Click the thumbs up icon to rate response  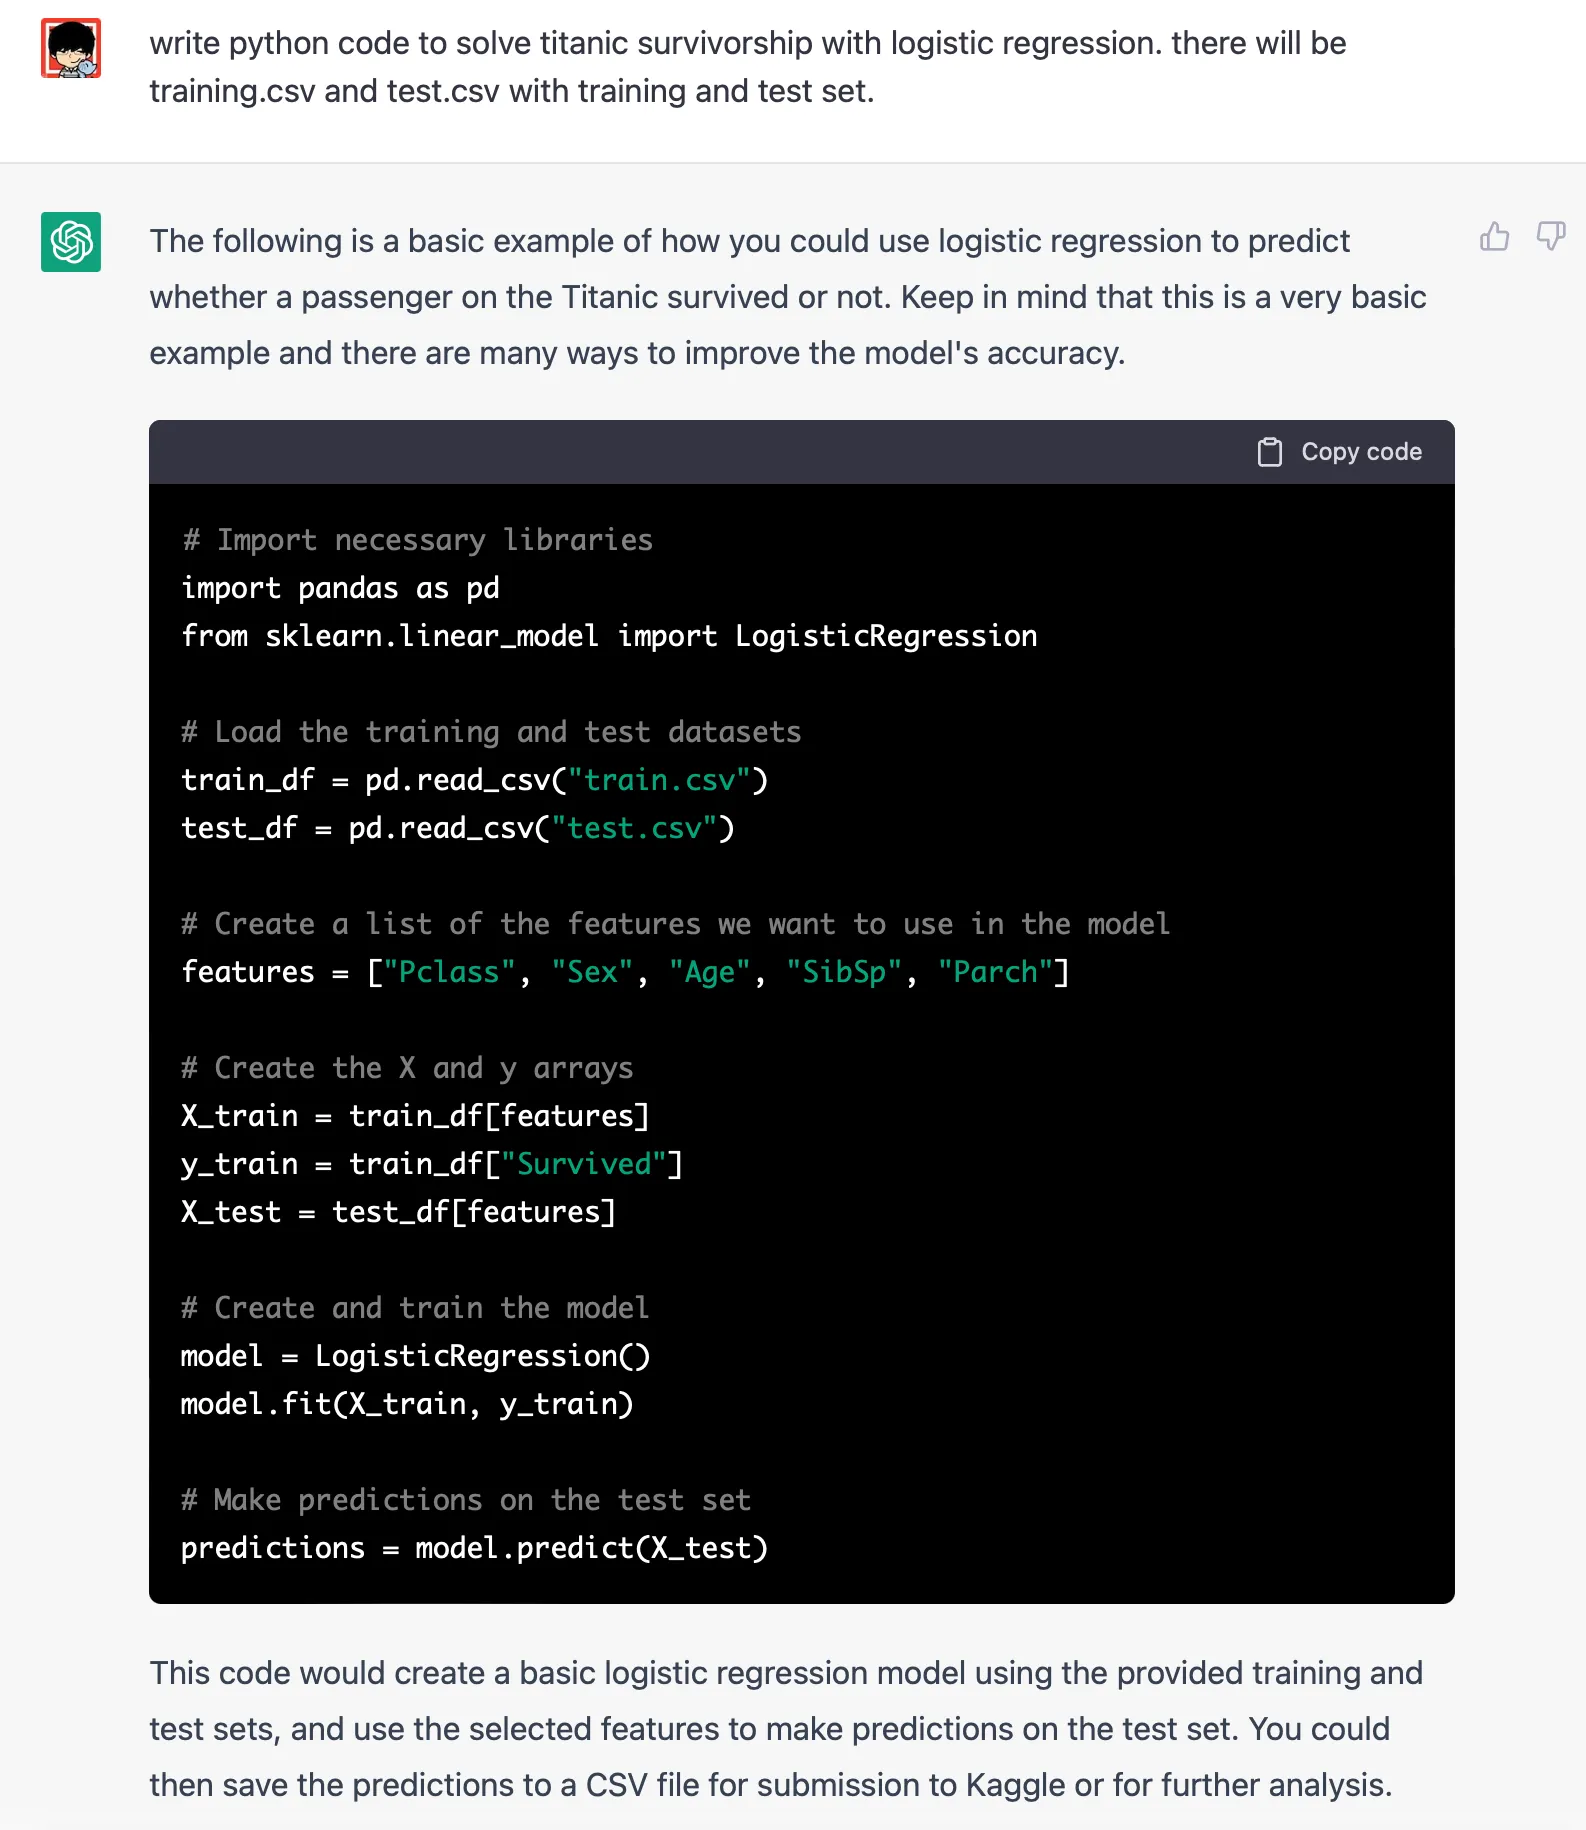click(x=1495, y=238)
